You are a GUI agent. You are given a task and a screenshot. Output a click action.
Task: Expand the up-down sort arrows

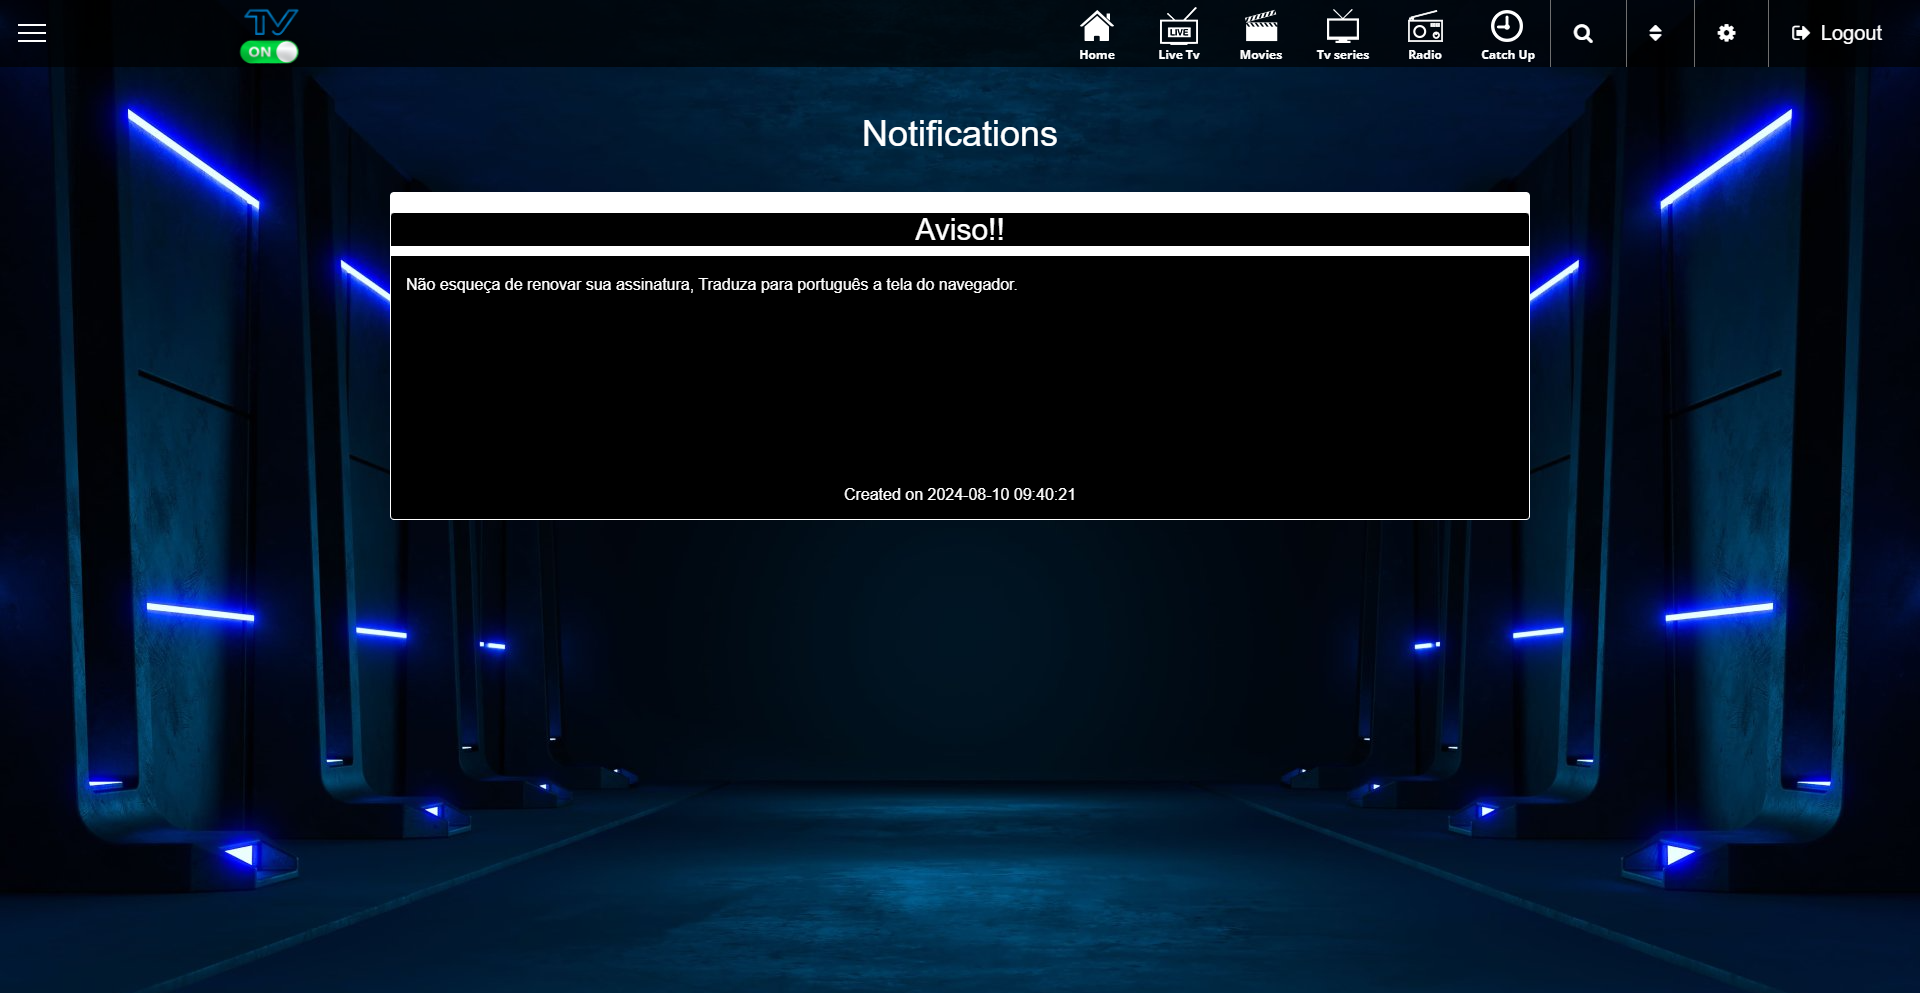[1655, 34]
